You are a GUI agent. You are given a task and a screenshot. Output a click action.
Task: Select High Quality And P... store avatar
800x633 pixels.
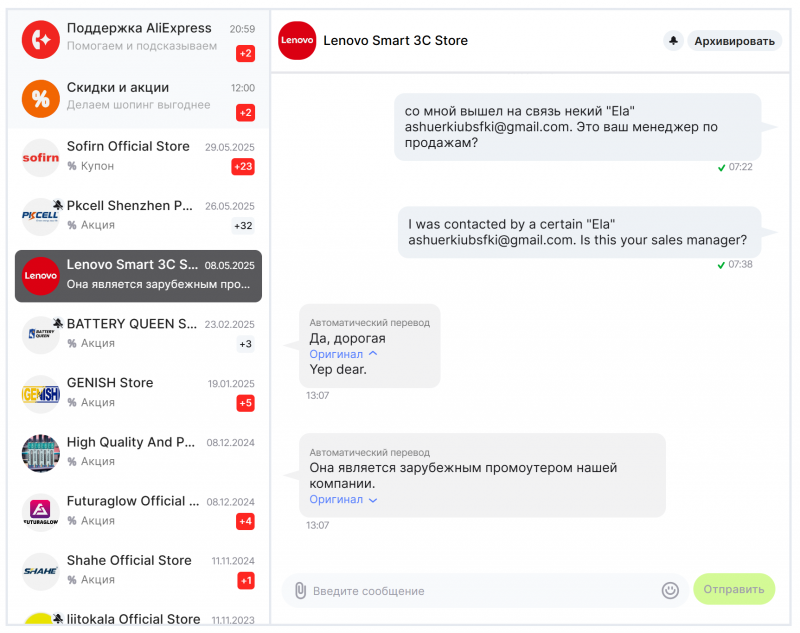click(41, 453)
